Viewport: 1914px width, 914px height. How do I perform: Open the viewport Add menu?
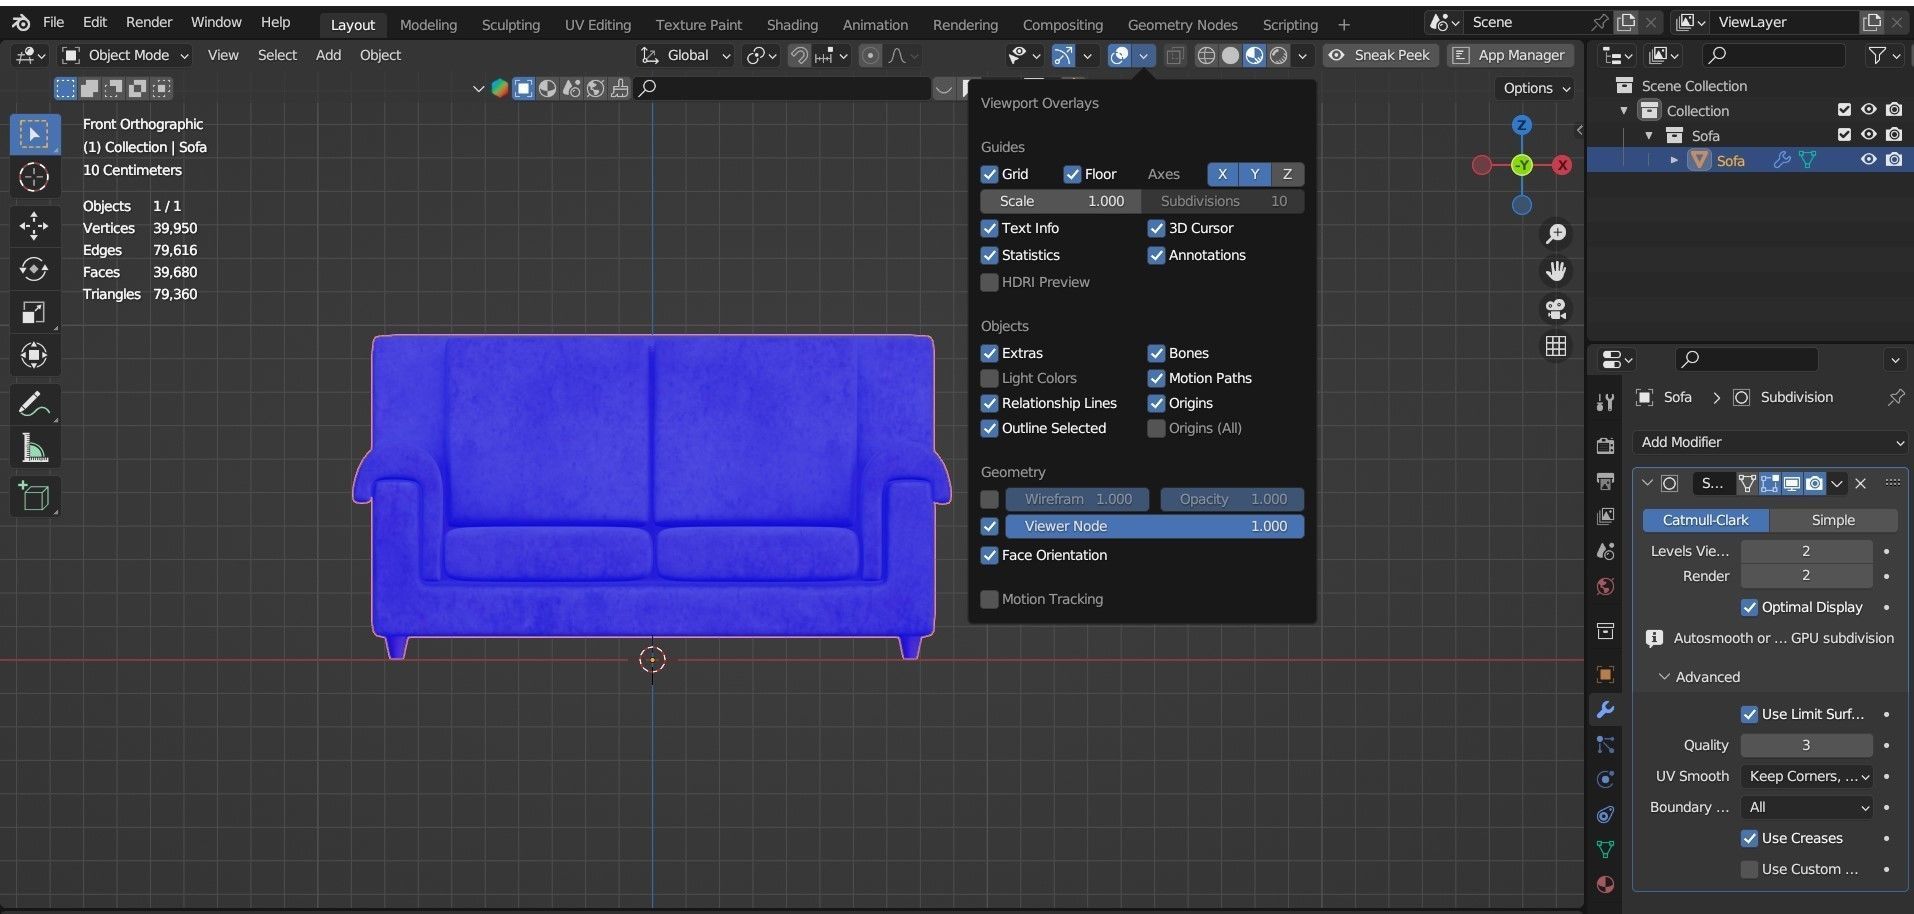pos(328,56)
